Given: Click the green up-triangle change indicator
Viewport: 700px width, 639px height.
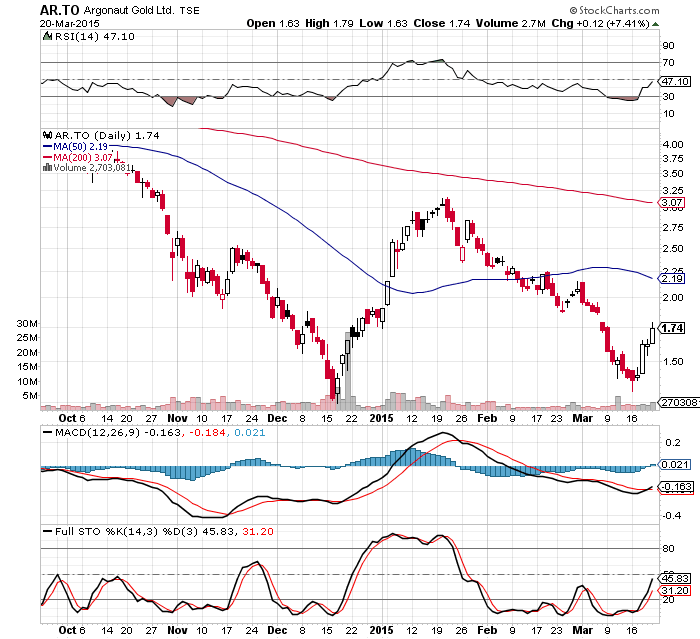Looking at the screenshot, I should click(x=655, y=24).
